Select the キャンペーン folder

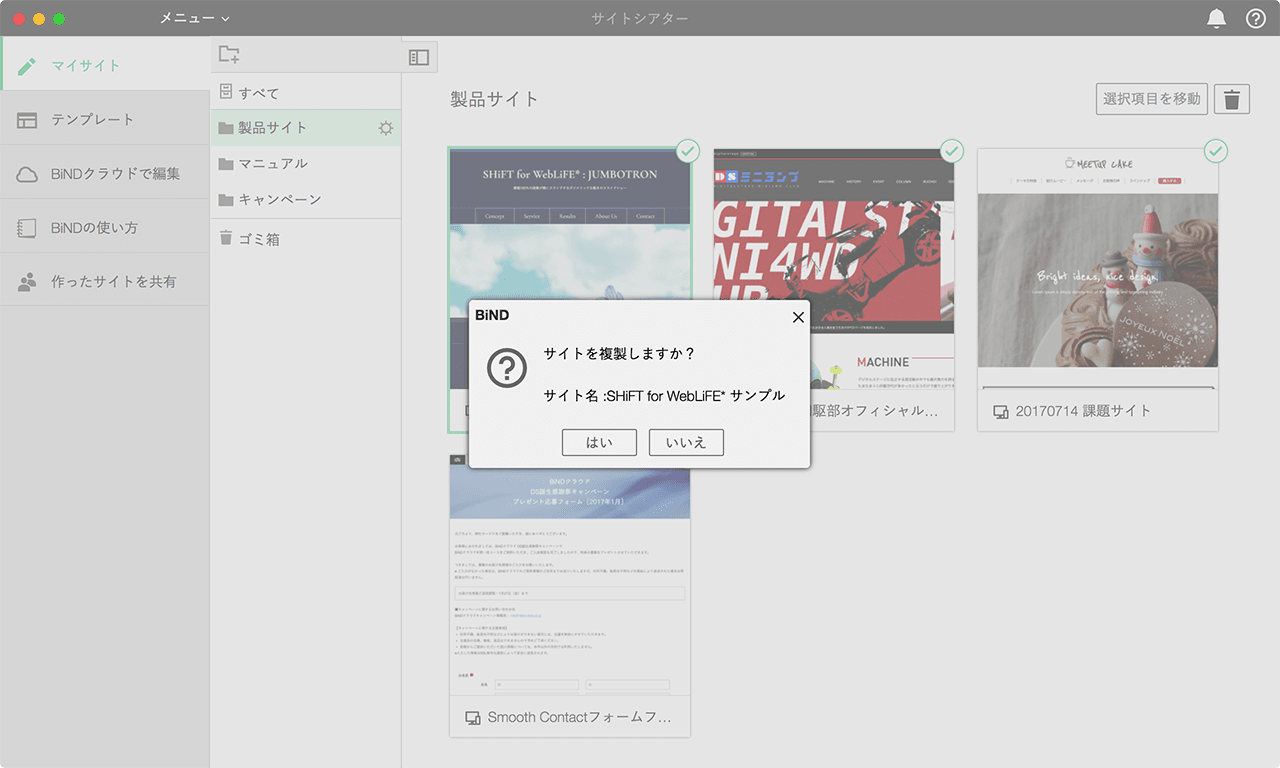tap(305, 199)
